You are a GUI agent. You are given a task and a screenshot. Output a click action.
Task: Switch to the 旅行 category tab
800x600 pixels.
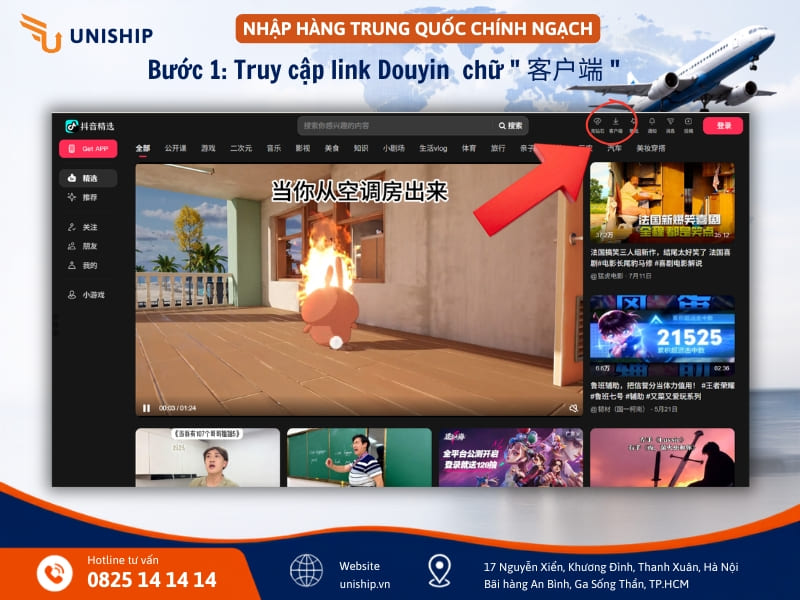tap(498, 148)
